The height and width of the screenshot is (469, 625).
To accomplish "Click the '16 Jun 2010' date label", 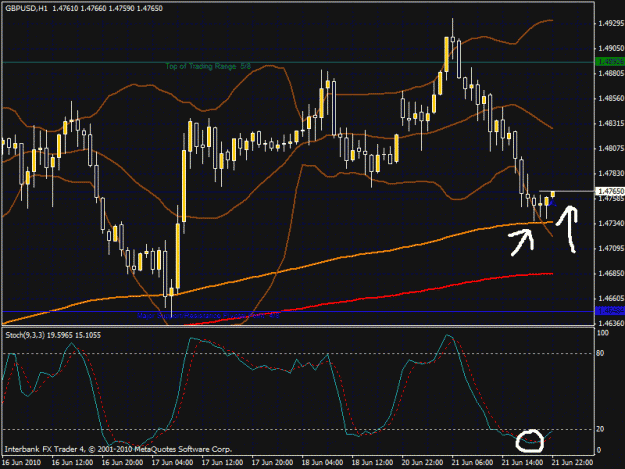I will [x=22, y=463].
